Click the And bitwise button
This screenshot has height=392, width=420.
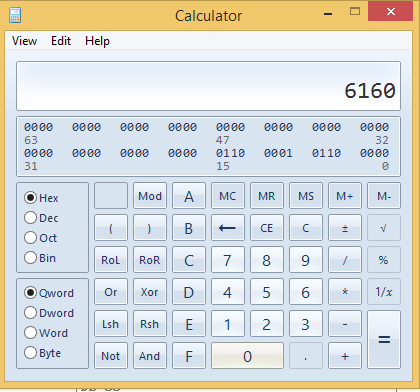[150, 356]
